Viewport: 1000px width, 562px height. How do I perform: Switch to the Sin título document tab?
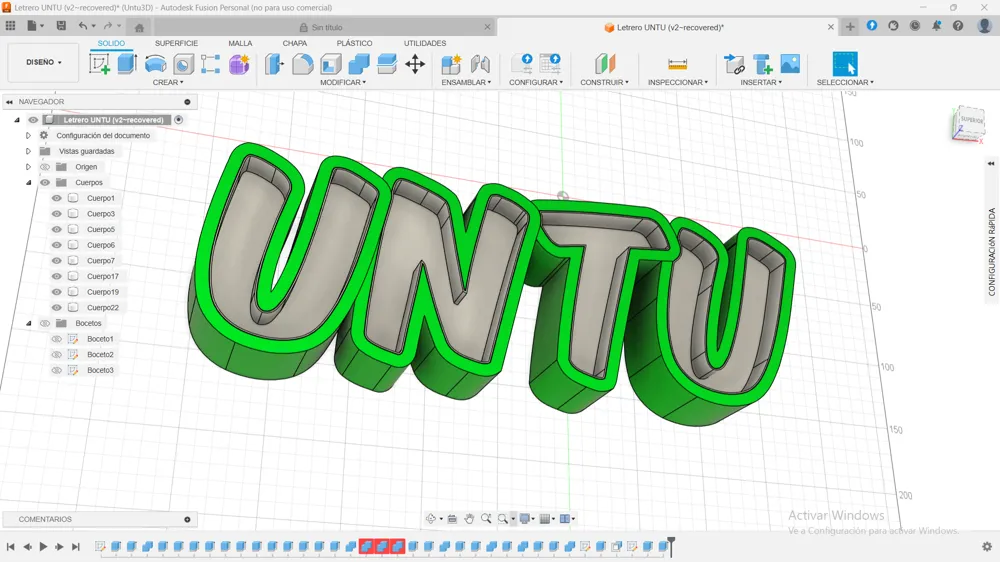click(x=325, y=27)
